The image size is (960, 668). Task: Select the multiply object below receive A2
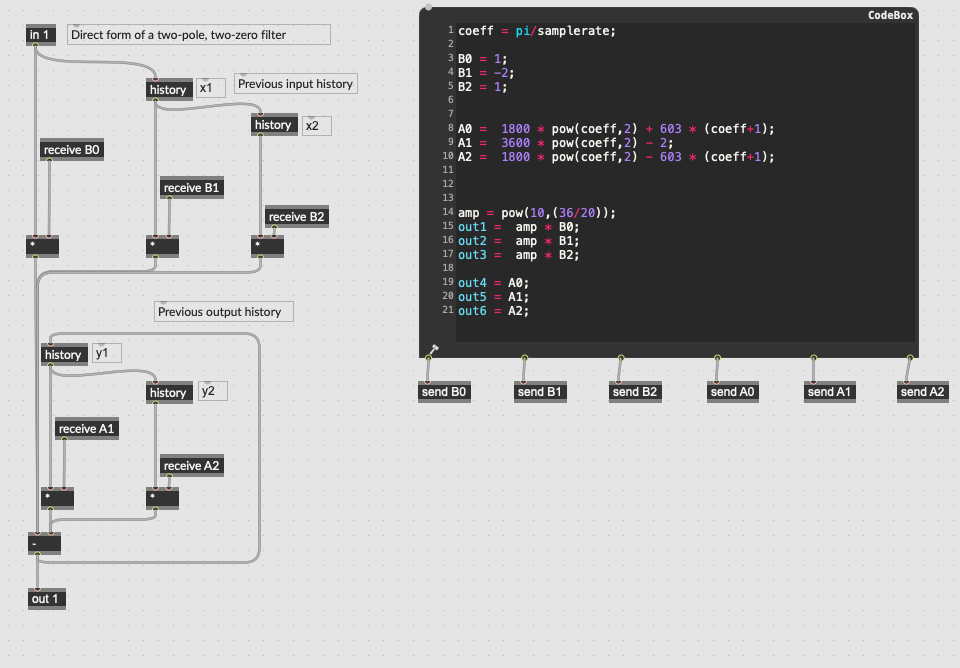coord(162,498)
